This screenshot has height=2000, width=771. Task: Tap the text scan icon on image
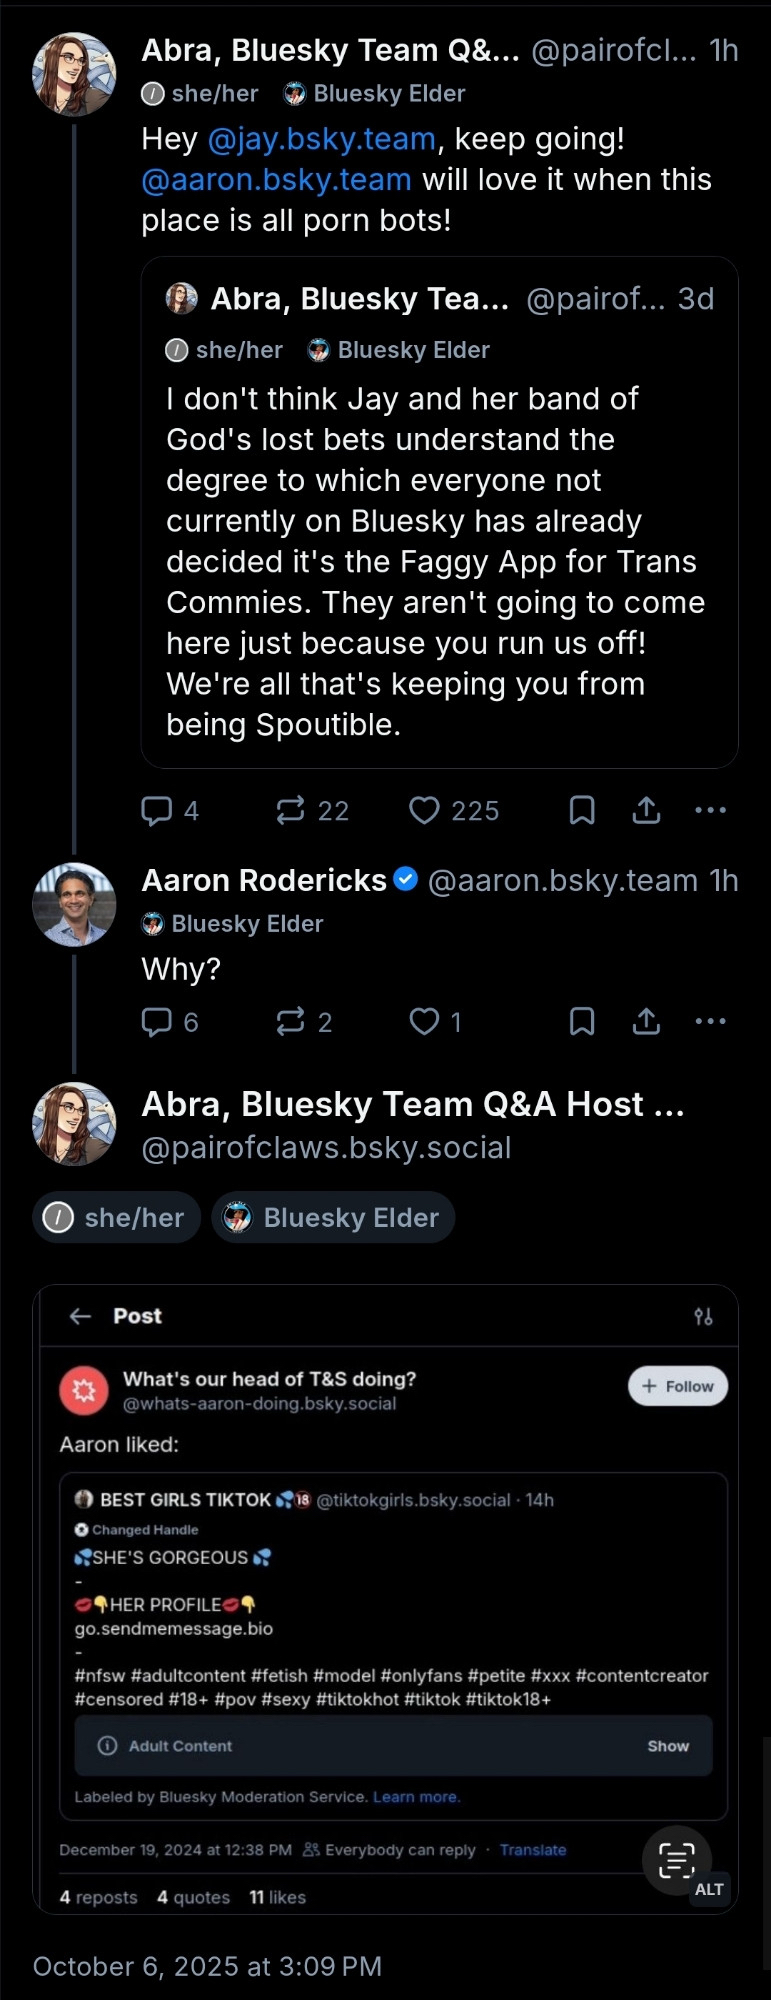[677, 1861]
